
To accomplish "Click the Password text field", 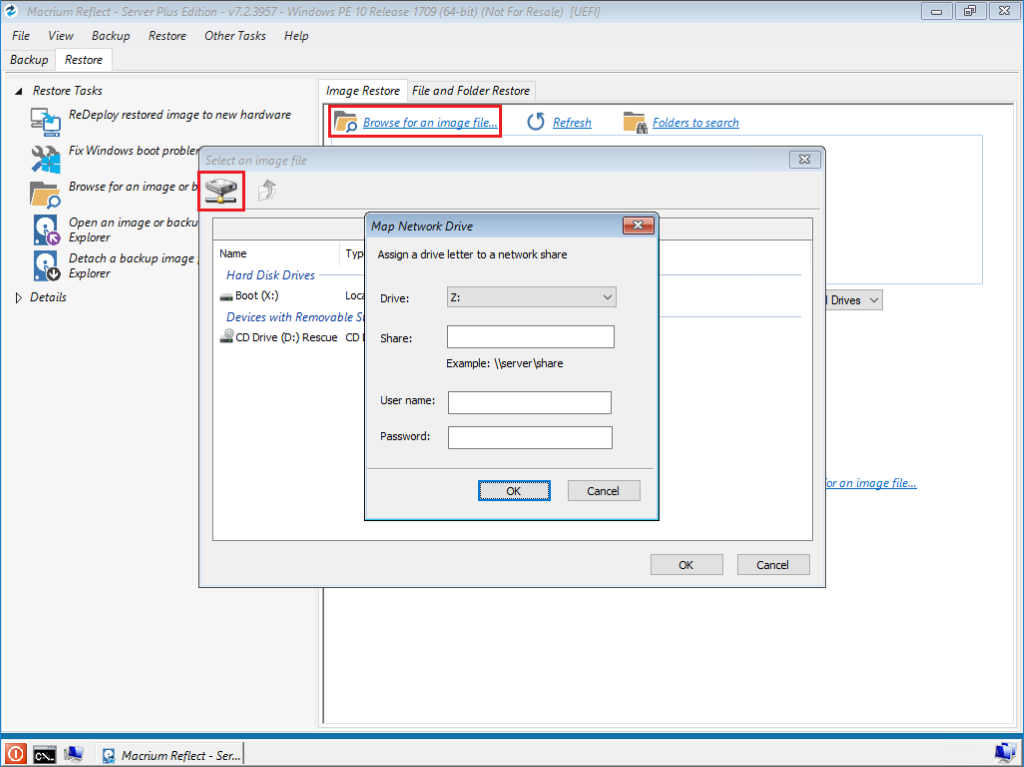I will (529, 437).
